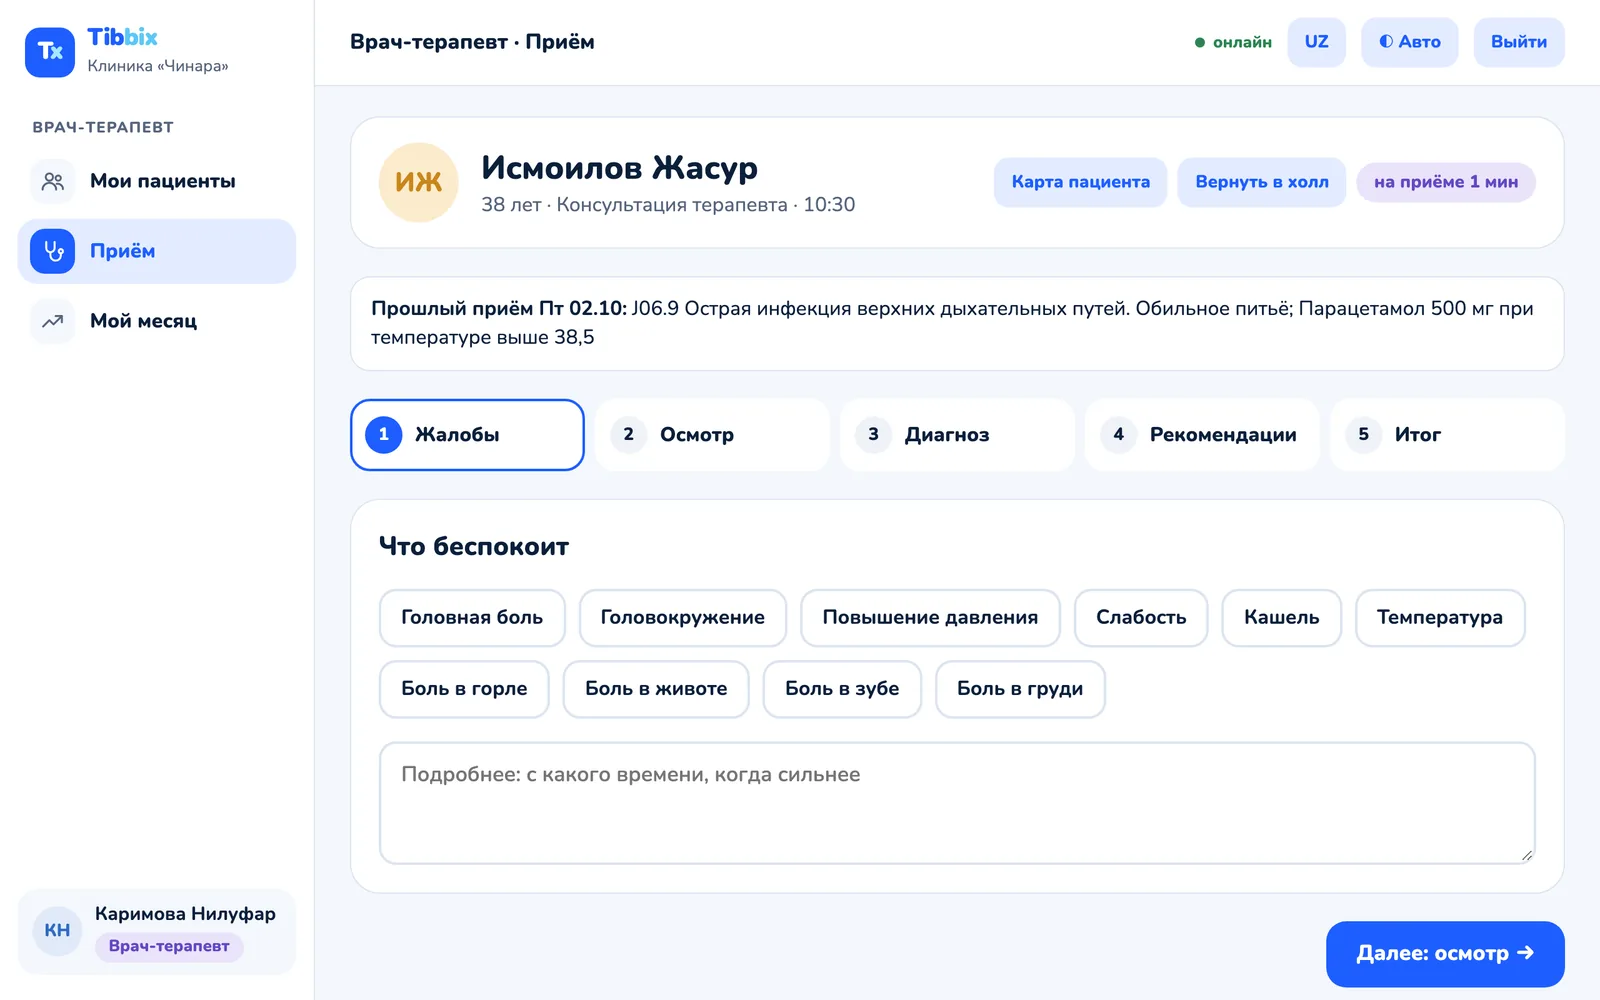Click the Мои пациенты people icon
Screen dimensions: 1600x1000
53,181
